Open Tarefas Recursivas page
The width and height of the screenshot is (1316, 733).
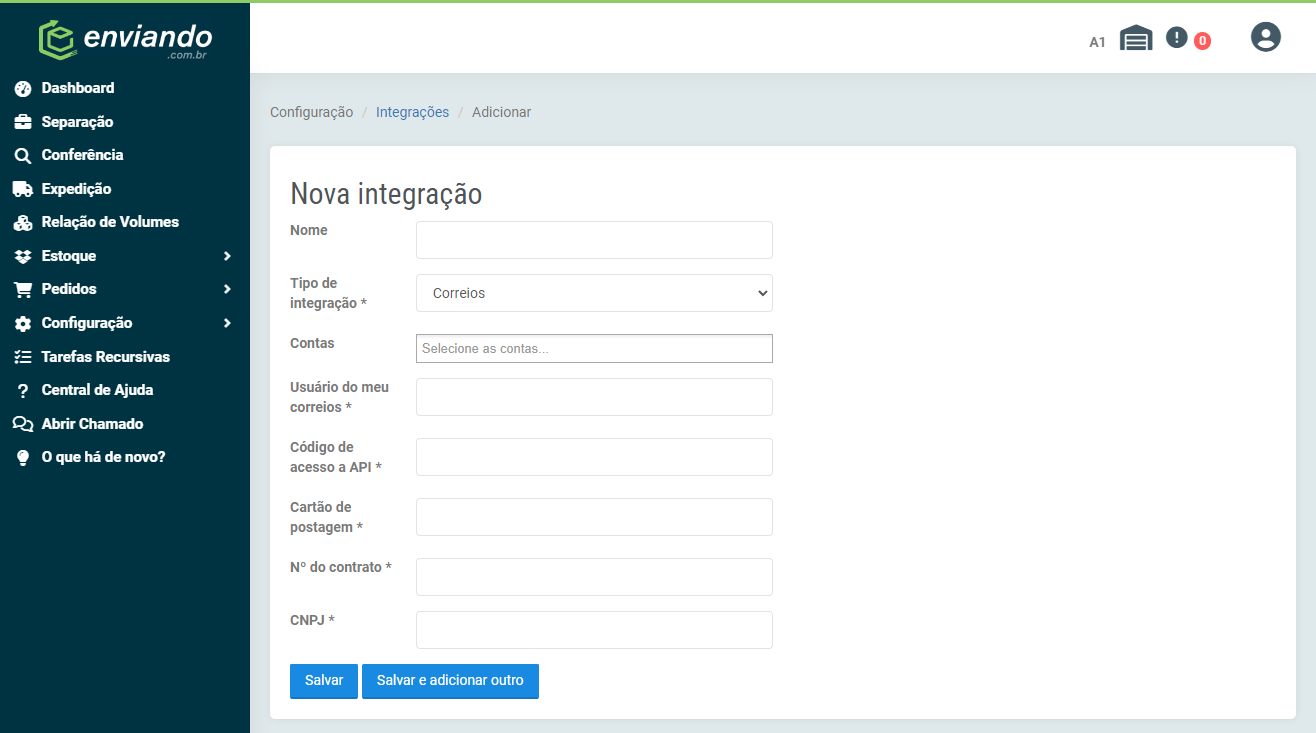106,357
